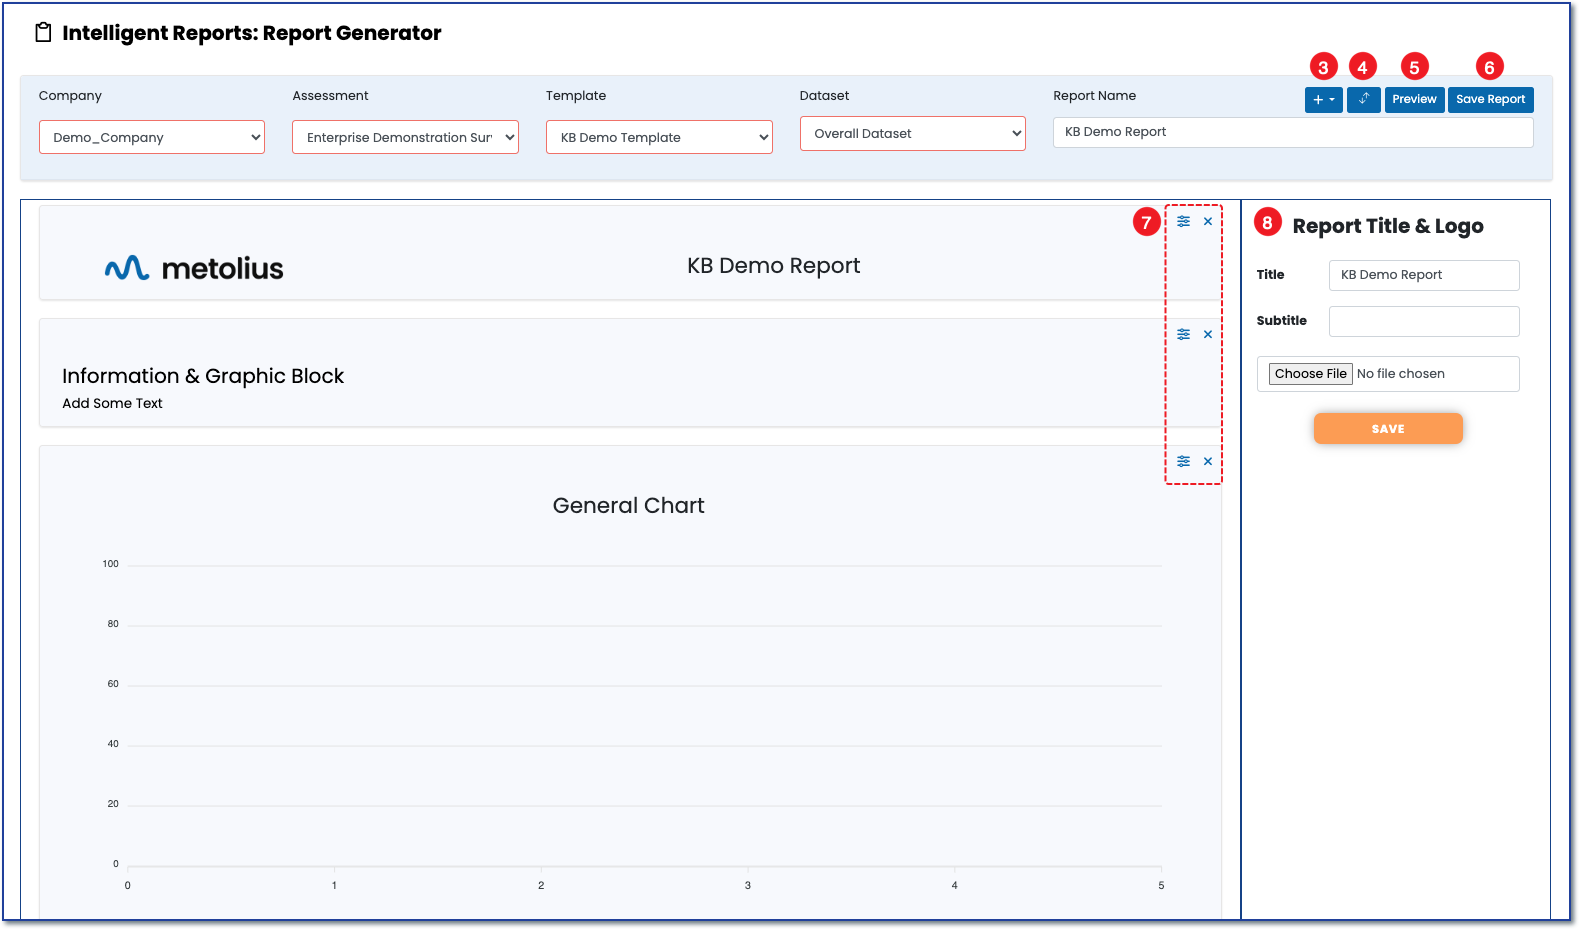Click the Preview button
The width and height of the screenshot is (1579, 929).
click(1414, 100)
